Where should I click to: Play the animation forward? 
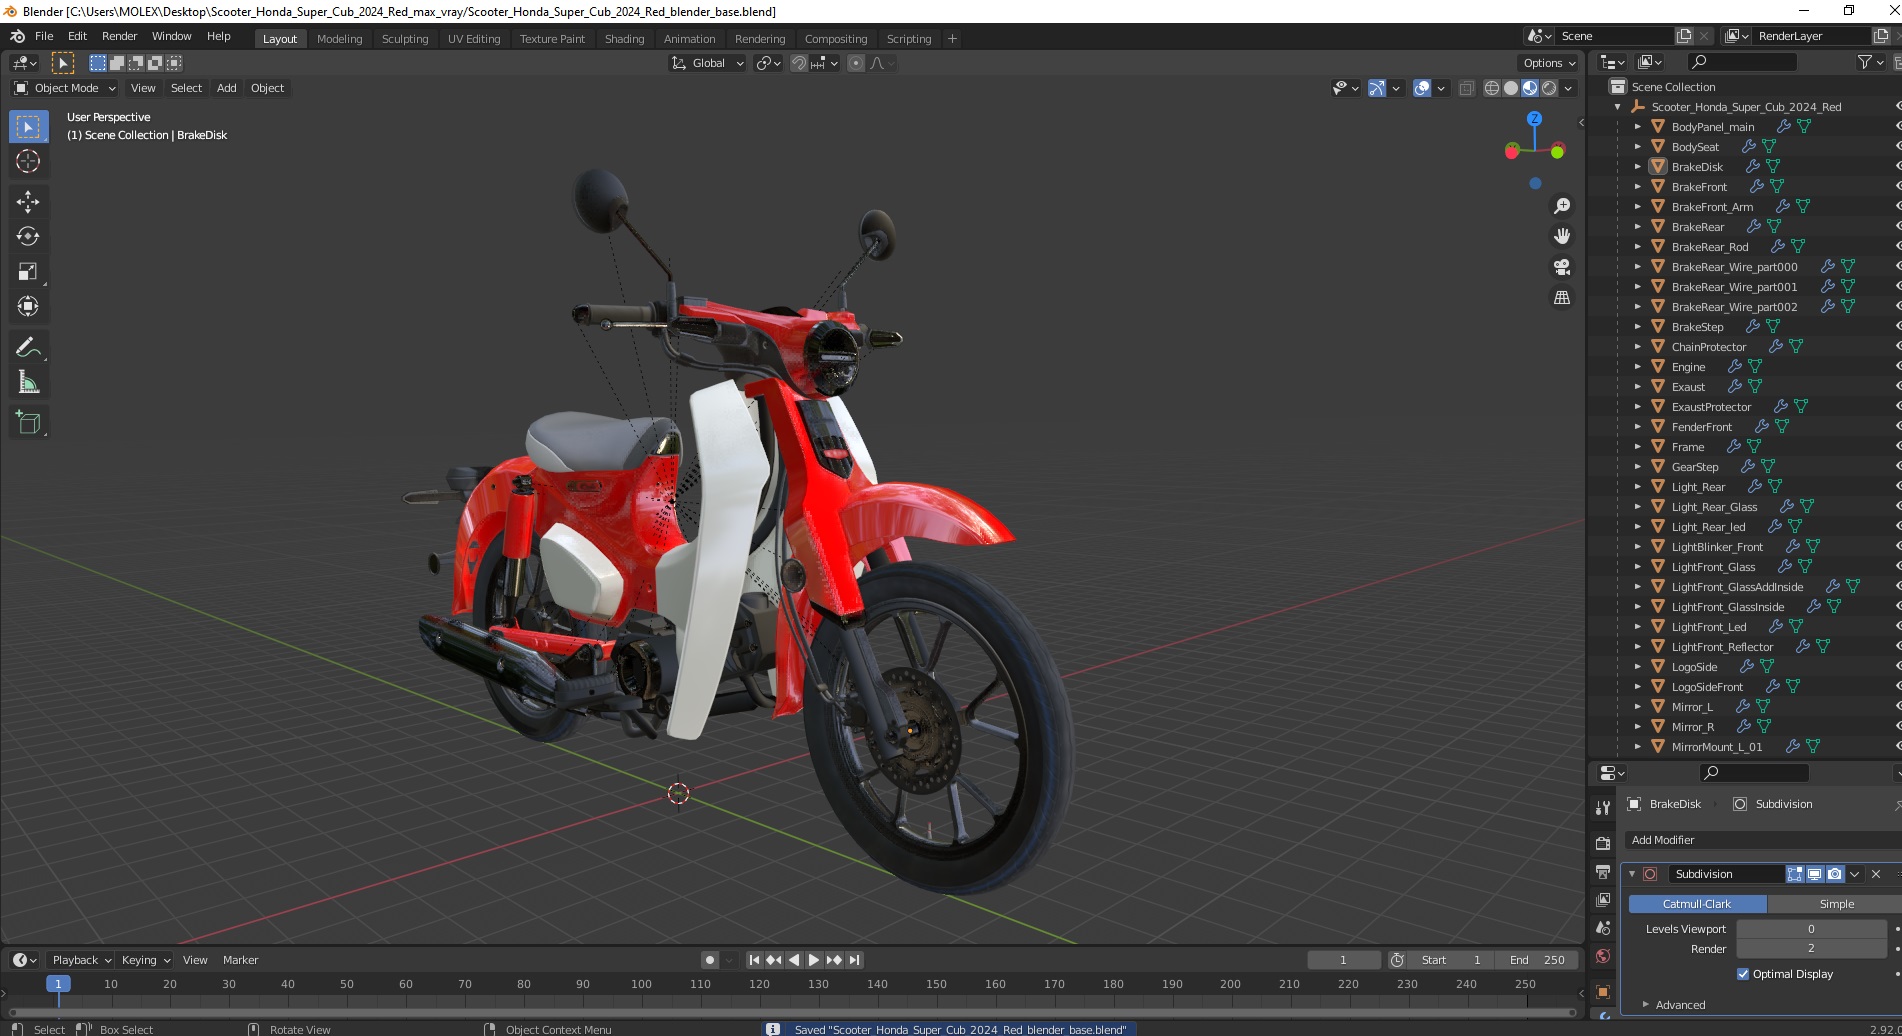click(813, 960)
